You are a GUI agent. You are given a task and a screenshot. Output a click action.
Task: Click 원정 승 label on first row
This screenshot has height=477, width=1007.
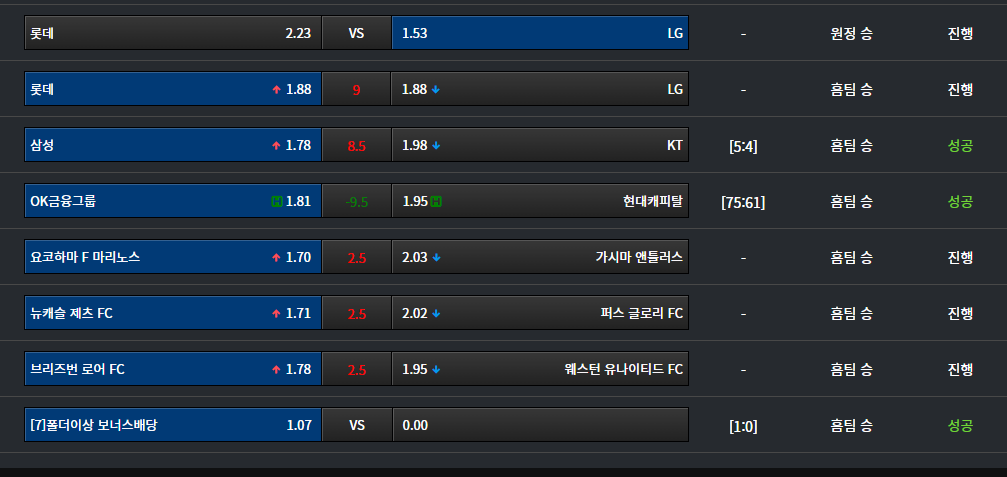[852, 33]
